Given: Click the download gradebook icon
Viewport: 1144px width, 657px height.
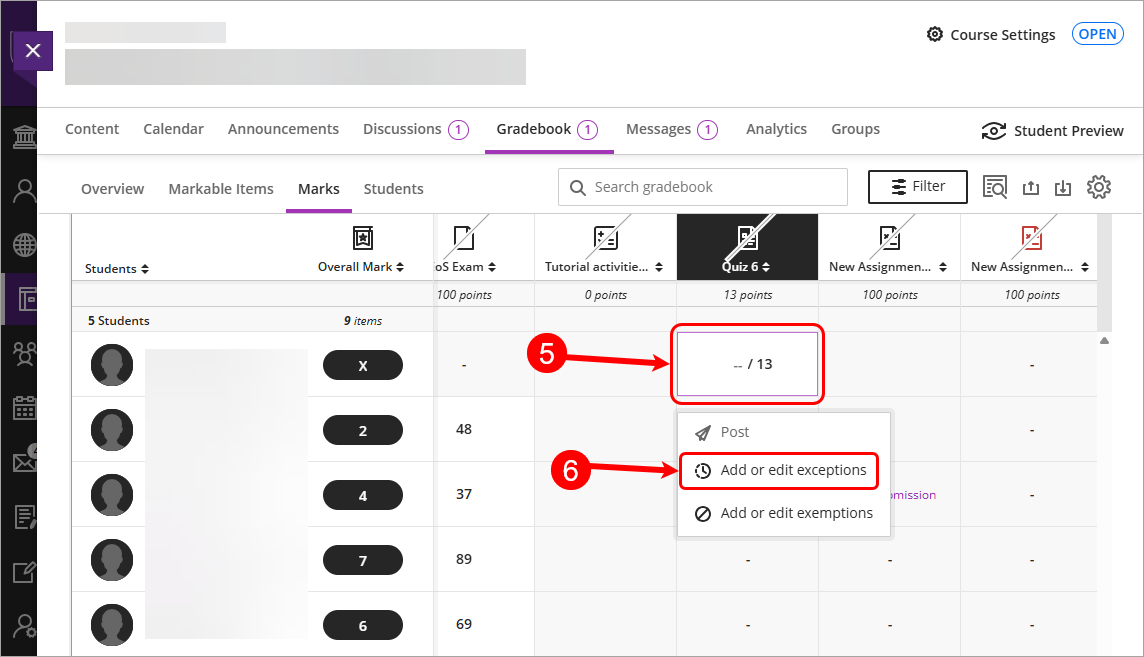Looking at the screenshot, I should (1063, 188).
